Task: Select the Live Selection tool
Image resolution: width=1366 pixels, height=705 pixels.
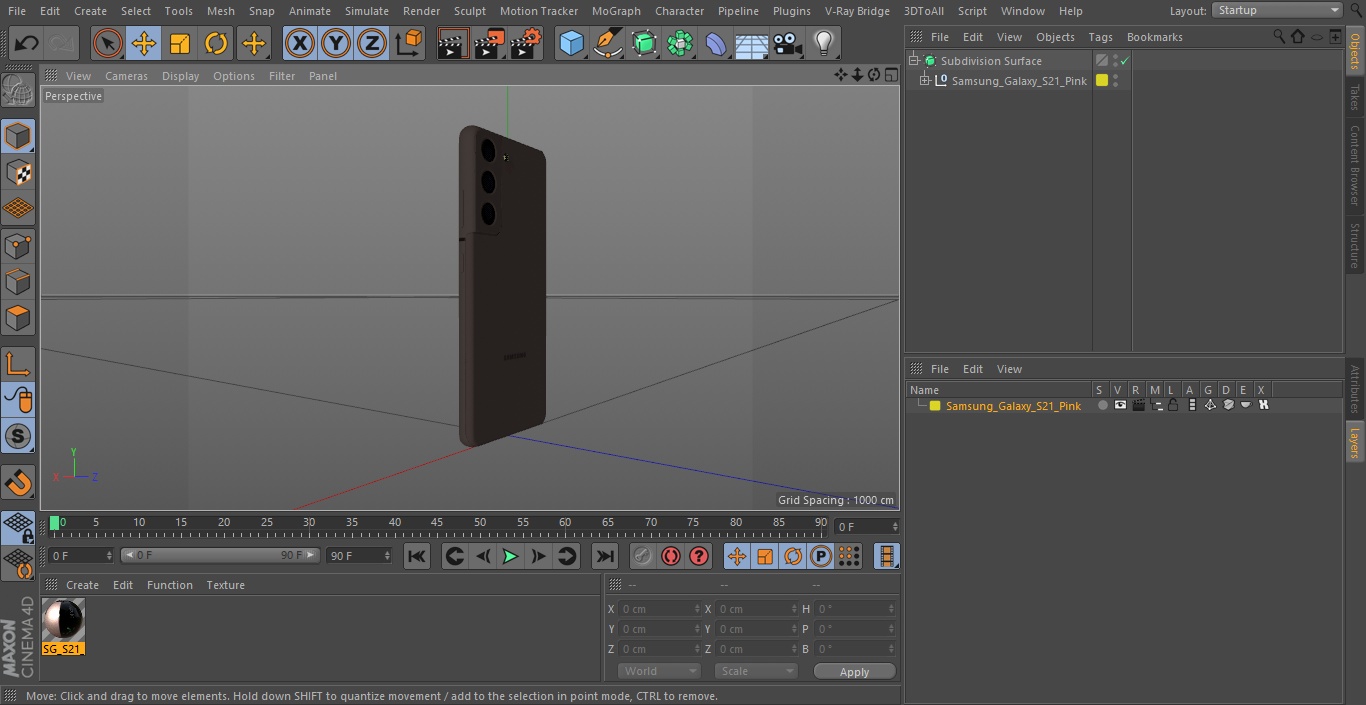Action: (x=108, y=44)
